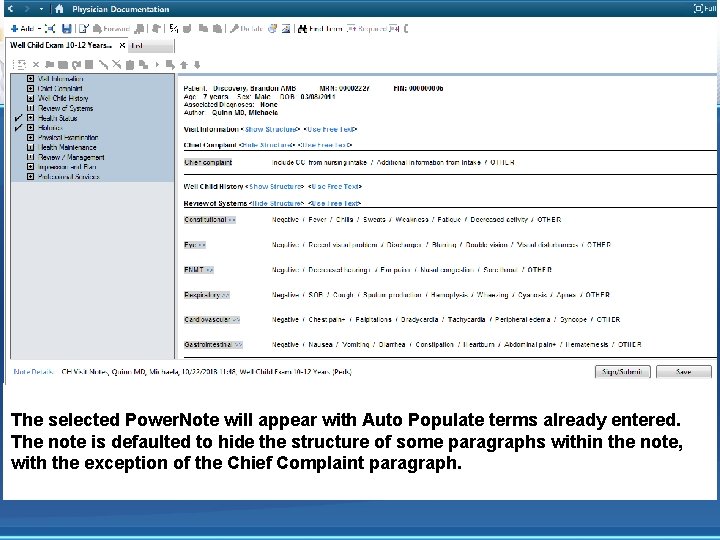Screen dimensions: 720x540
Task: Close the Well Child Exam tab
Action: (x=122, y=45)
